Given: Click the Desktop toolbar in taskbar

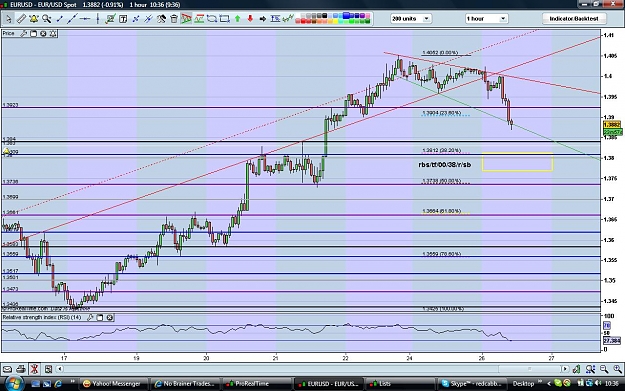Looking at the screenshot, I should [523, 384].
